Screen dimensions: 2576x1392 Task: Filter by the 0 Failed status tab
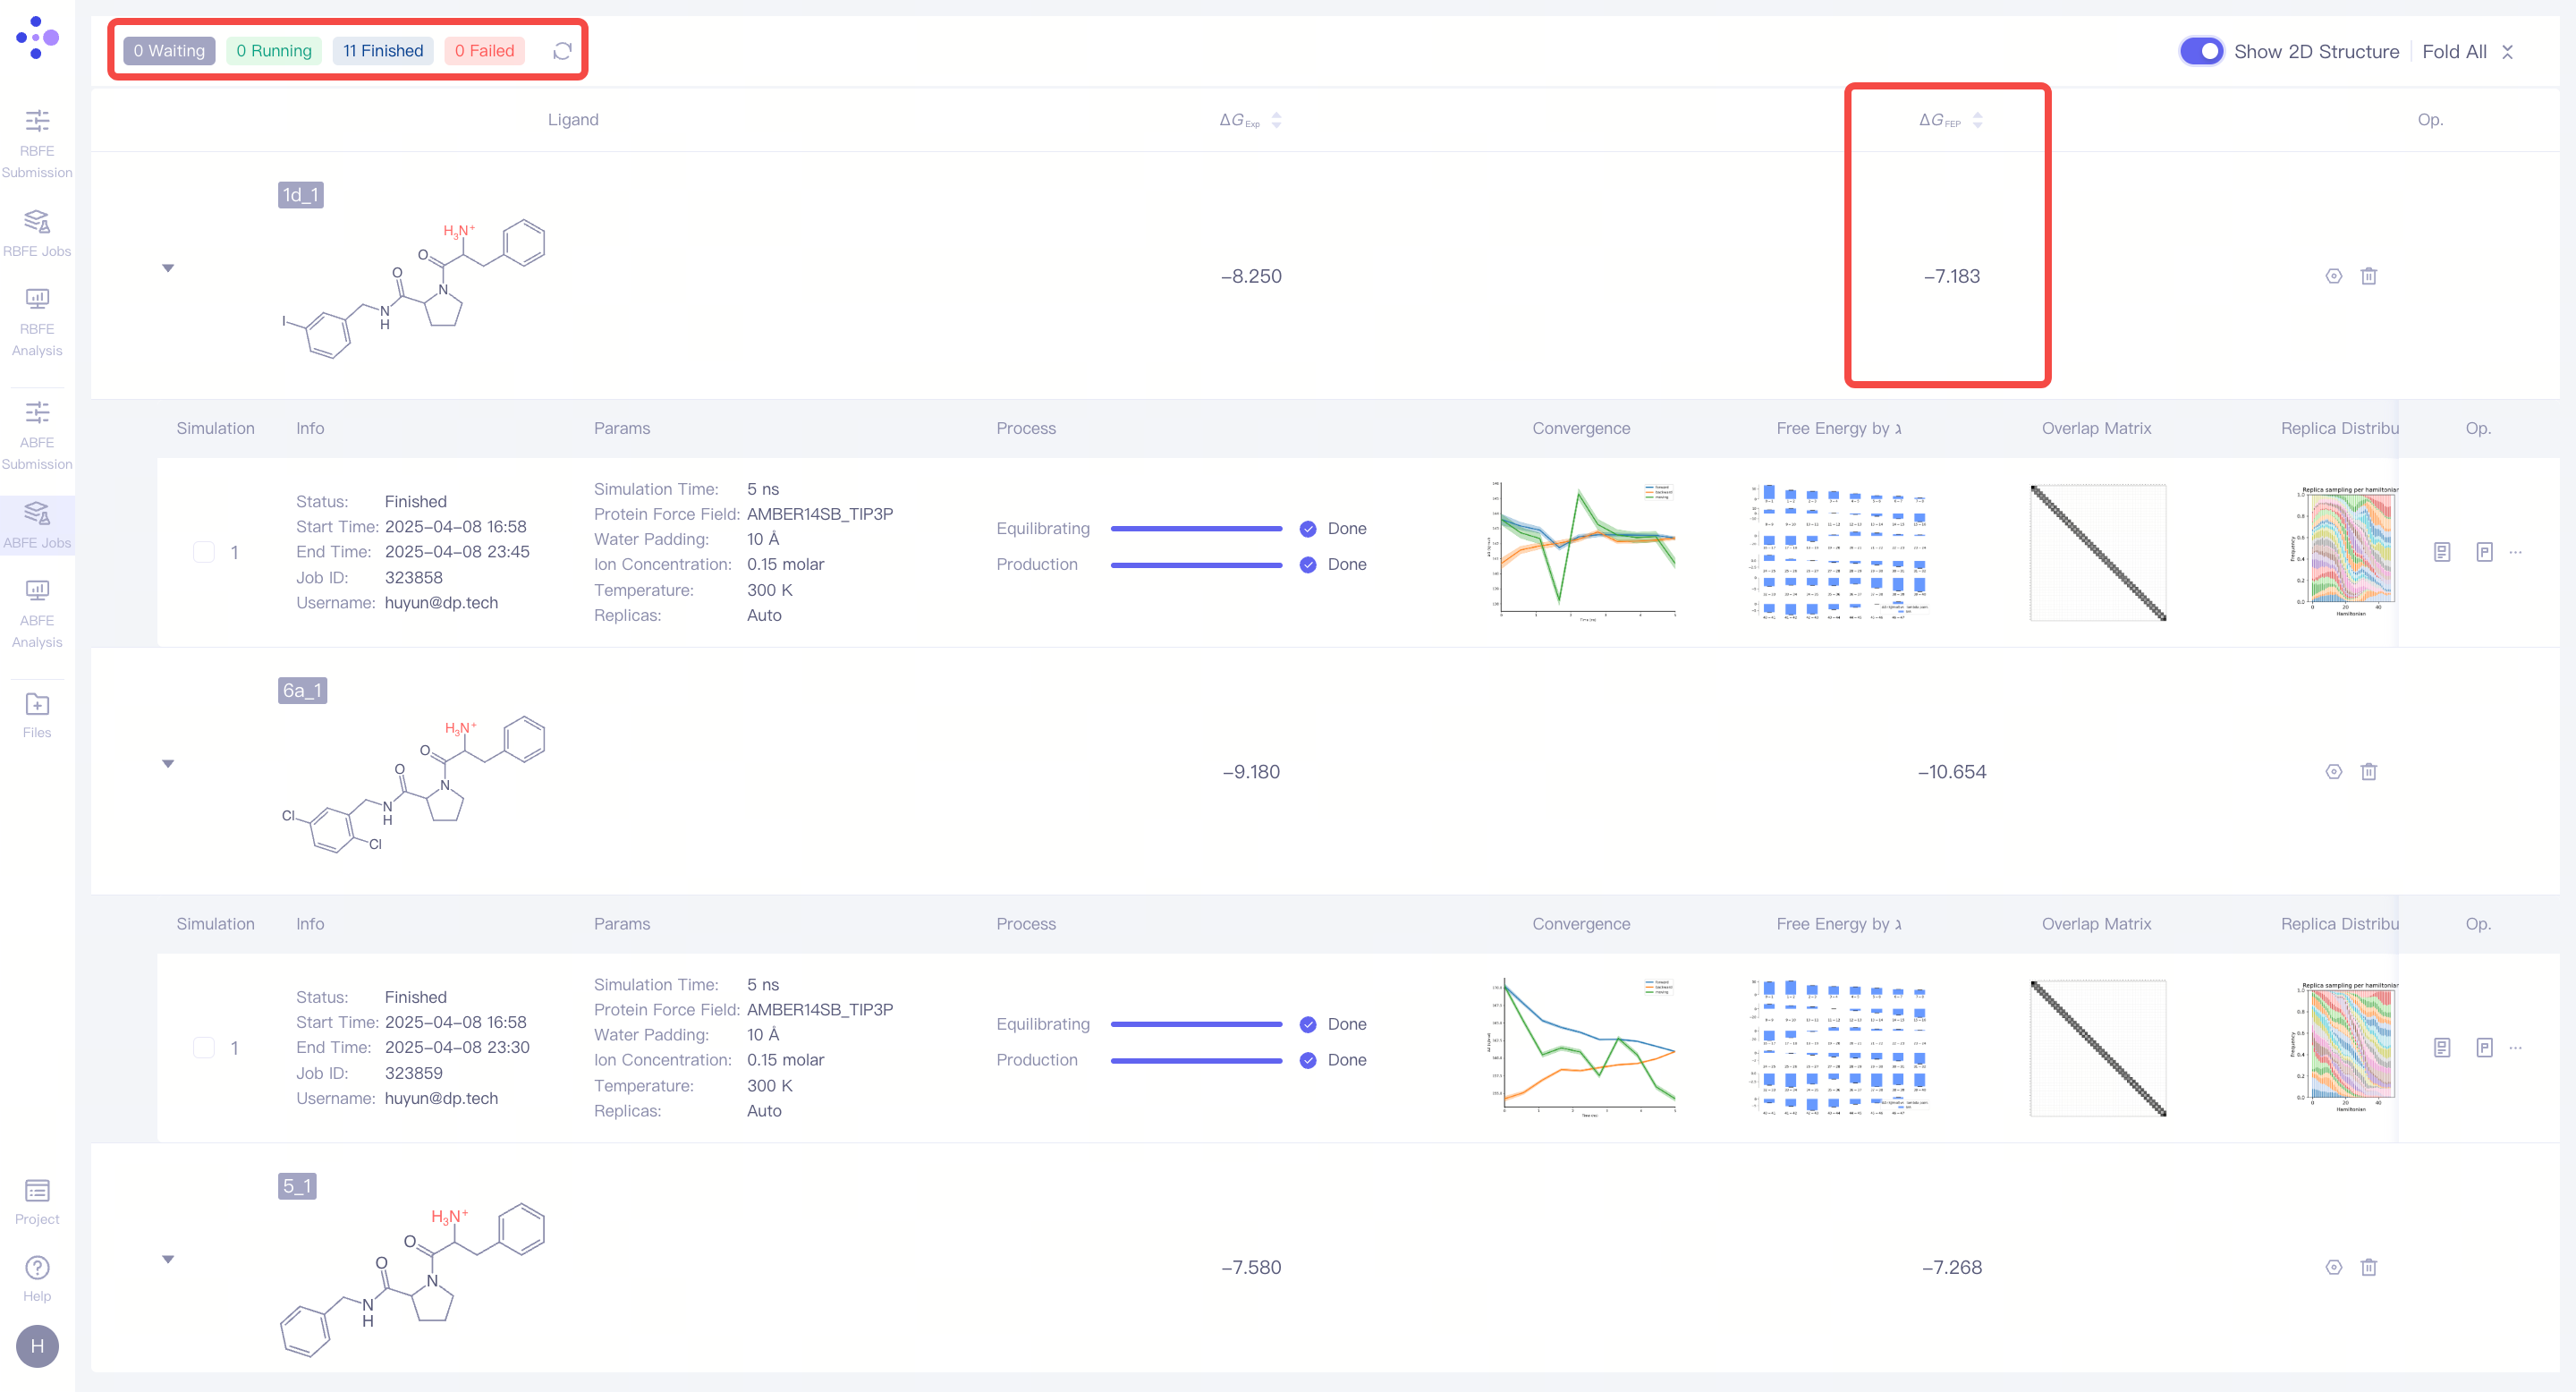click(x=484, y=51)
